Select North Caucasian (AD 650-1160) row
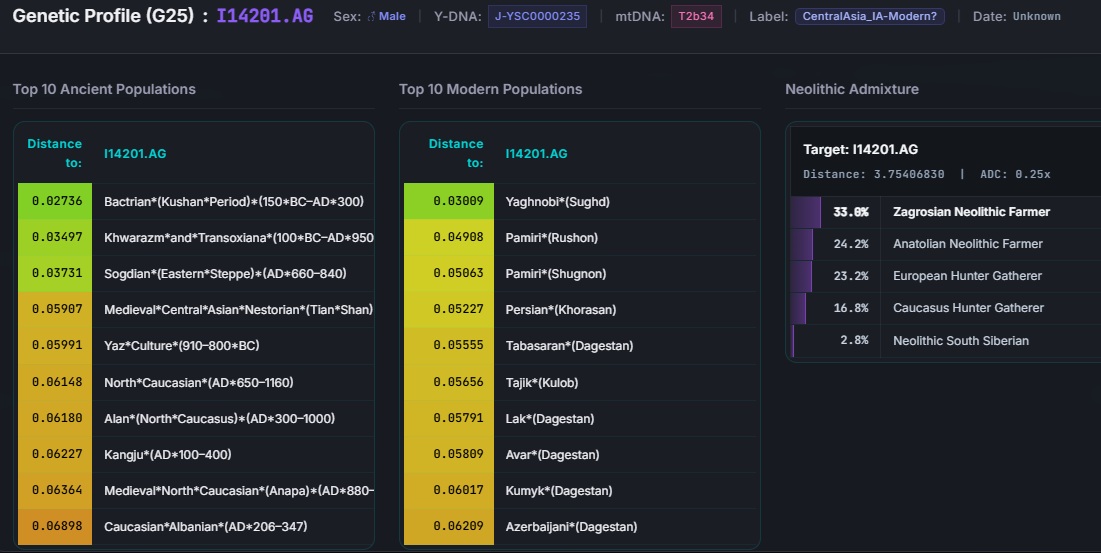The height and width of the screenshot is (553, 1101). click(196, 382)
